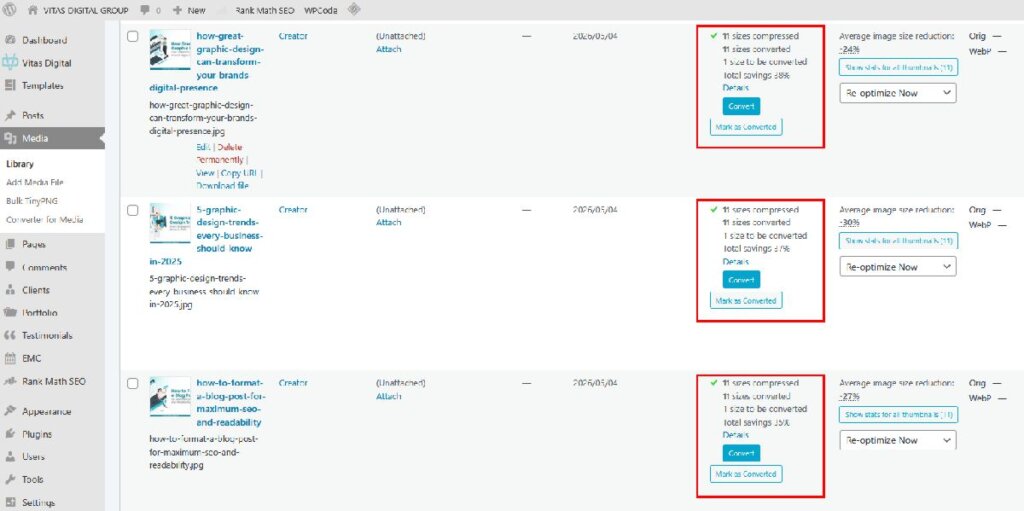Click Convert button for 5-graphic-design-trends row

741,280
